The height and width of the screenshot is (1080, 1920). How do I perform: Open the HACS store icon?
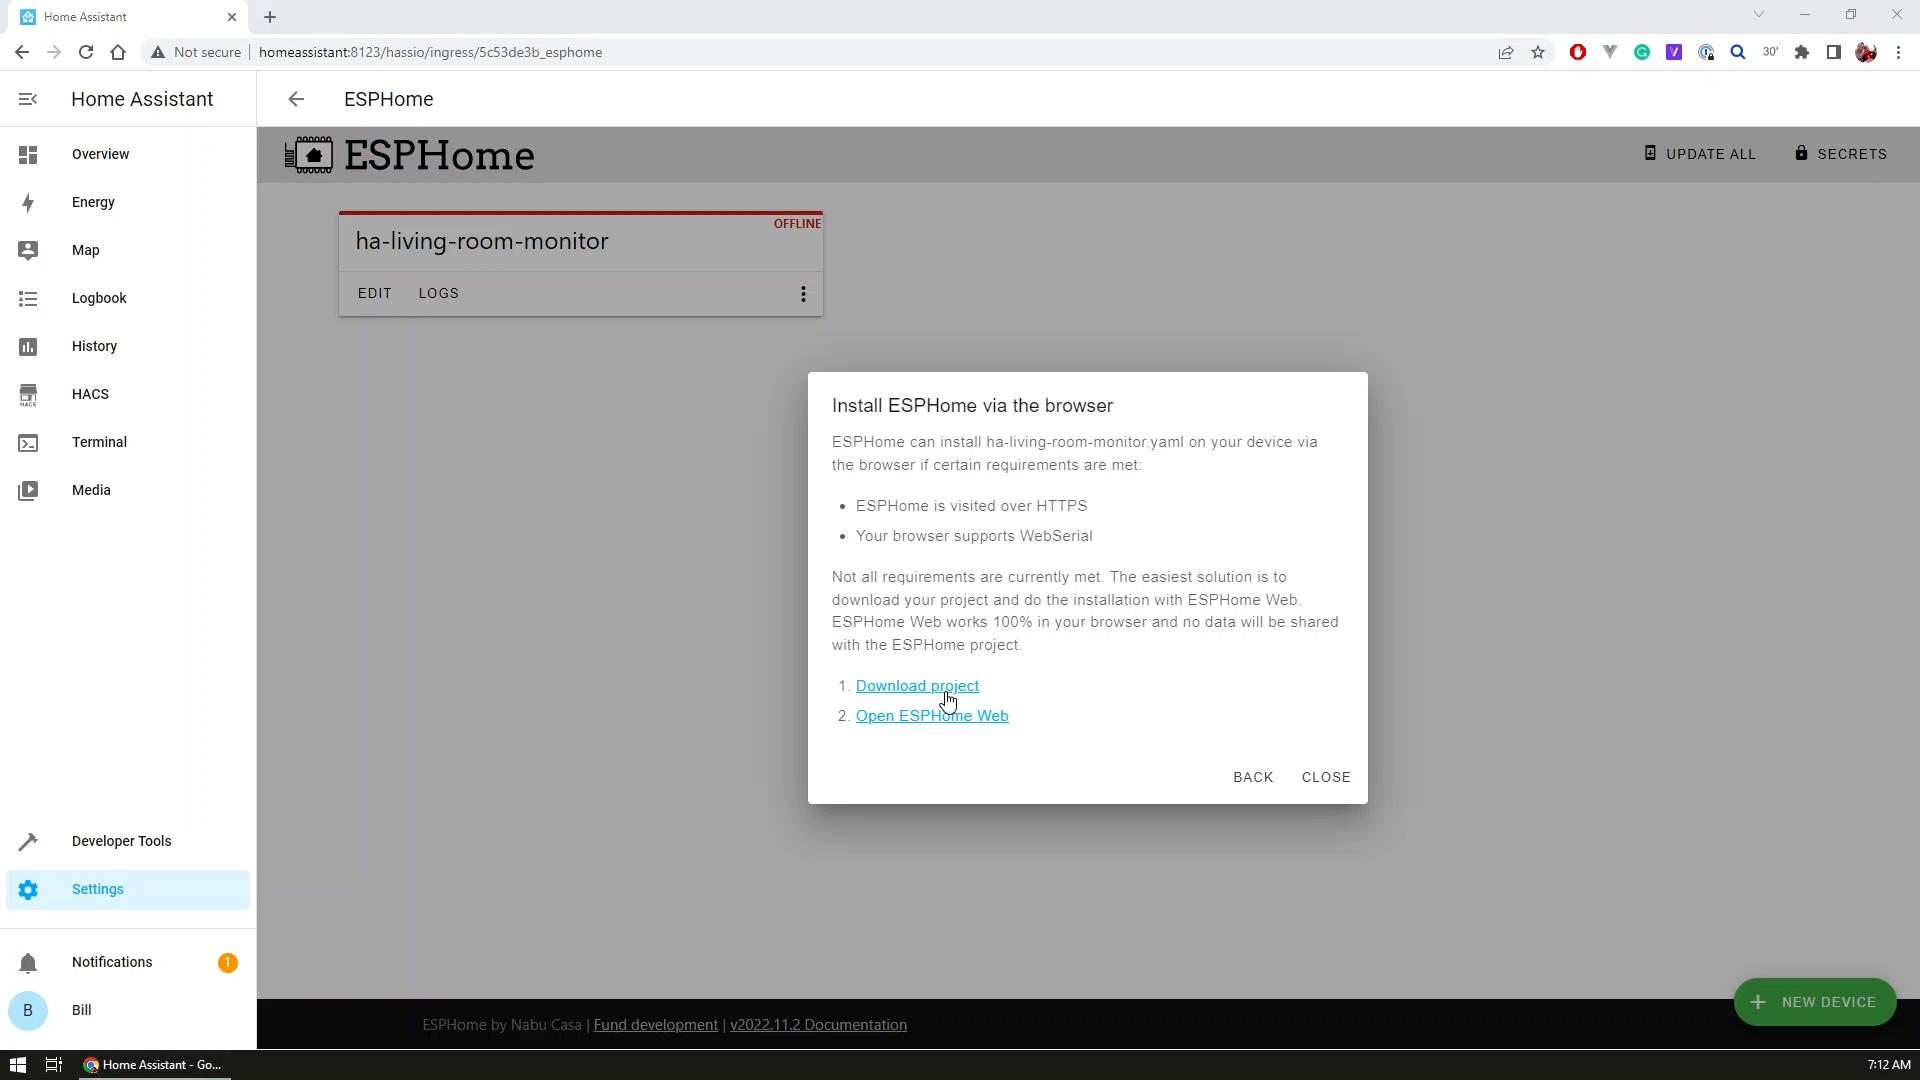tap(28, 395)
